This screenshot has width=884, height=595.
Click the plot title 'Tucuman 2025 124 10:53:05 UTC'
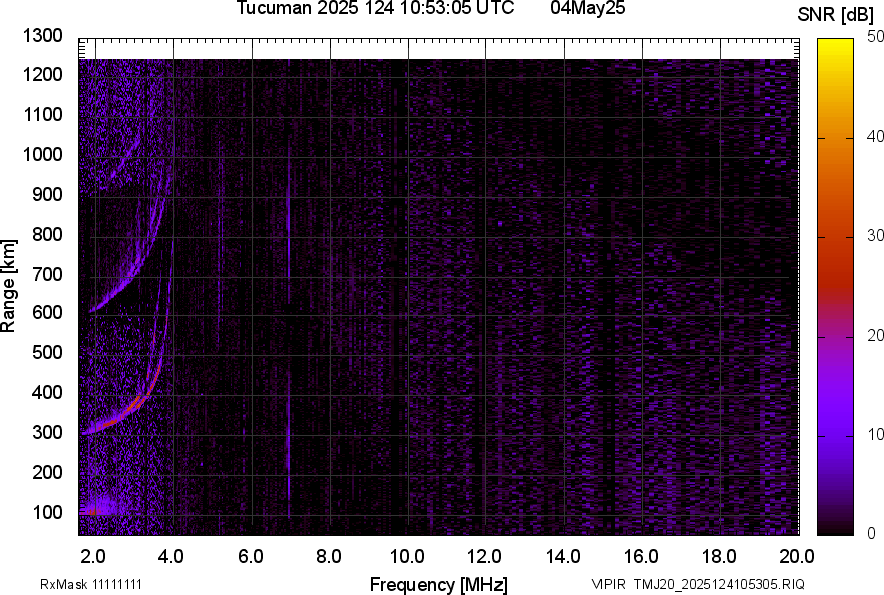point(375,9)
